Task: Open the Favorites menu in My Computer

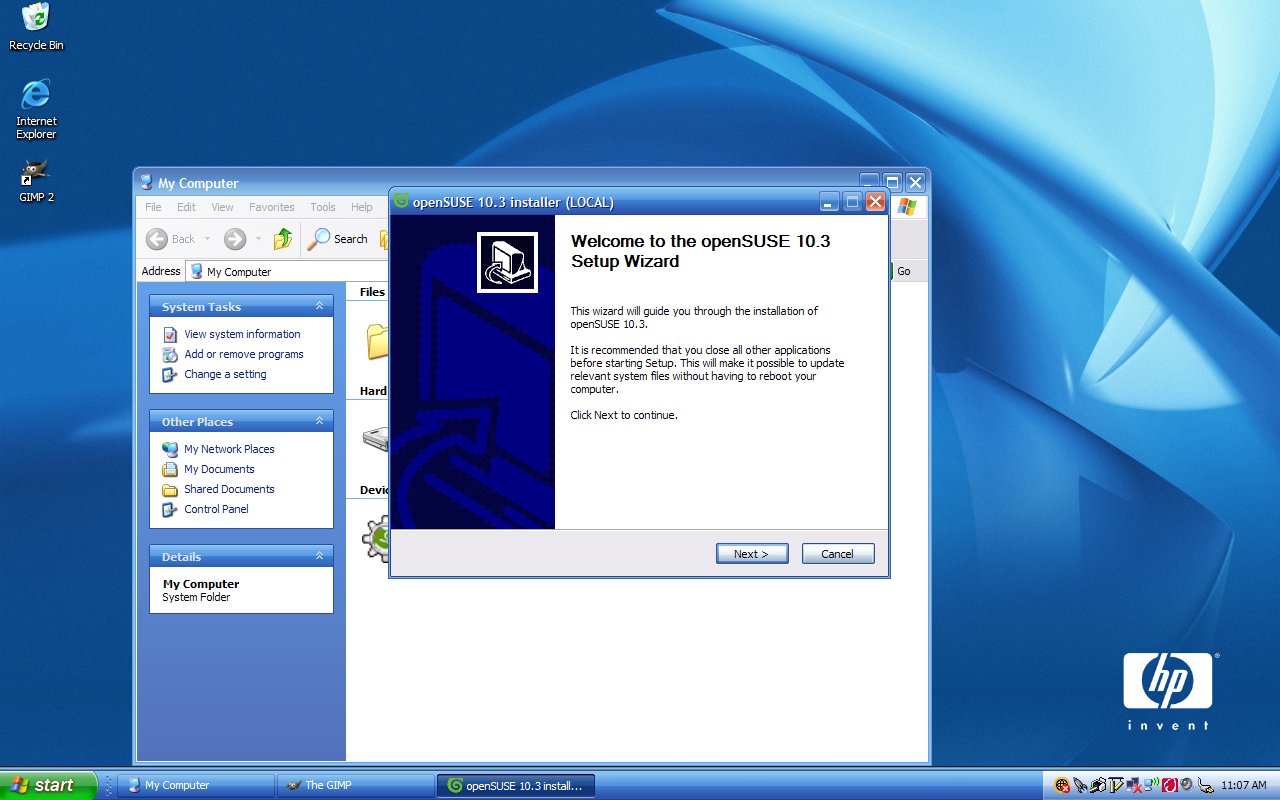Action: pyautogui.click(x=272, y=207)
